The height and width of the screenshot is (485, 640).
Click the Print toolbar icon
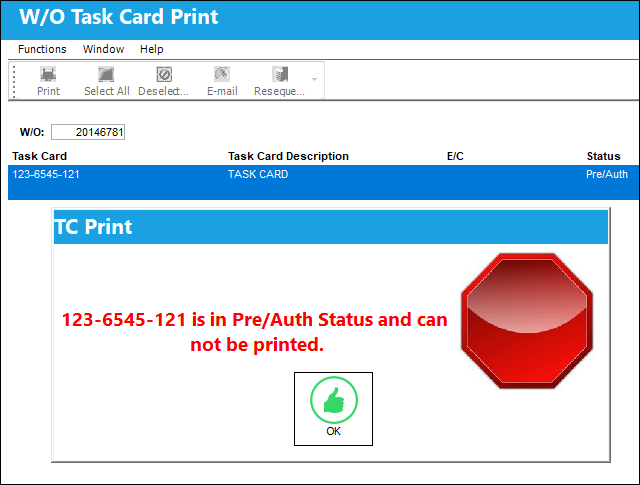point(48,81)
